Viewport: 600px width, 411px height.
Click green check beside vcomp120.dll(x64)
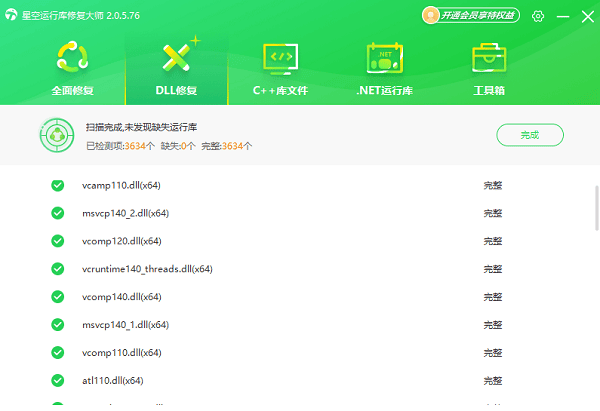[x=58, y=241]
